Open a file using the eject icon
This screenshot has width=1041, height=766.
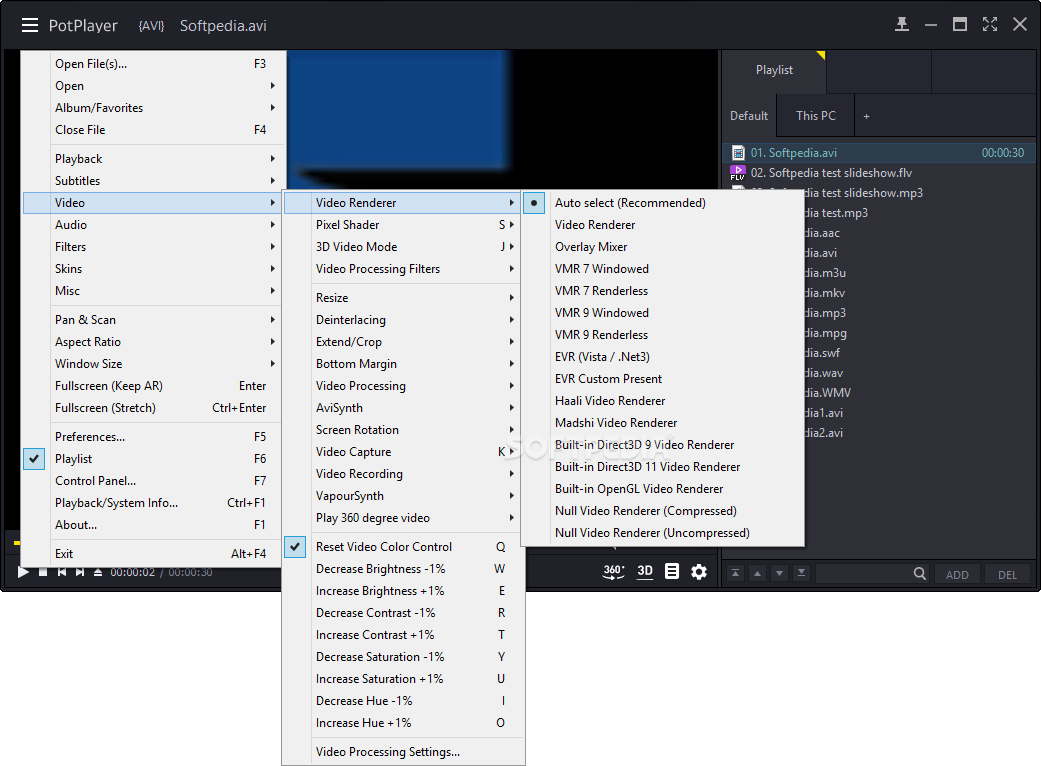(98, 572)
